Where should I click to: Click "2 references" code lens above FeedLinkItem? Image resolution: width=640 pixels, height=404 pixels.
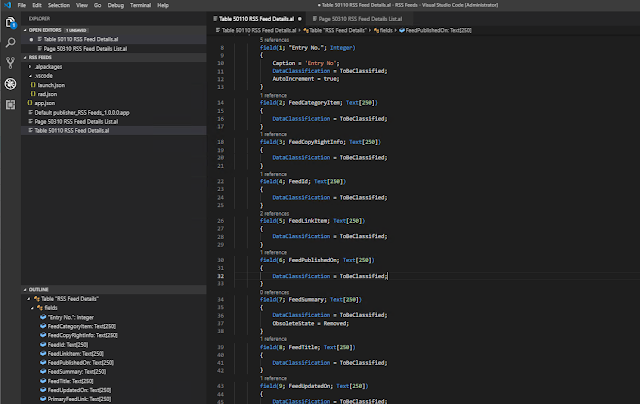(x=274, y=213)
